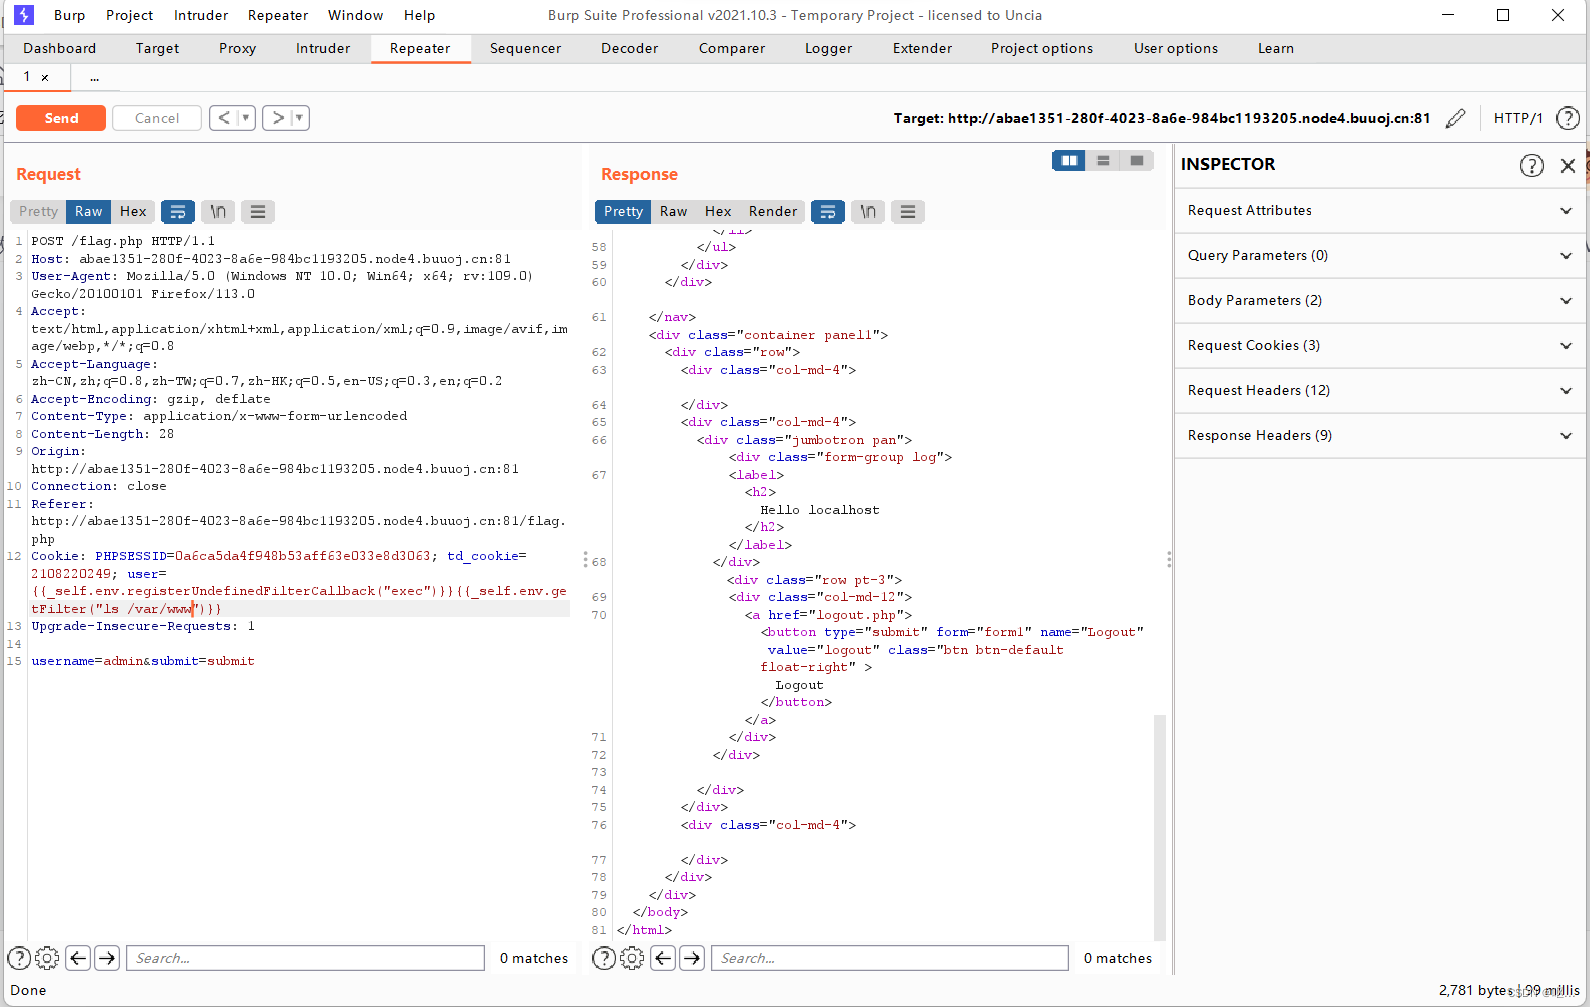Image resolution: width=1590 pixels, height=1007 pixels.
Task: Select side-by-side response layout icon
Action: coord(1069,160)
